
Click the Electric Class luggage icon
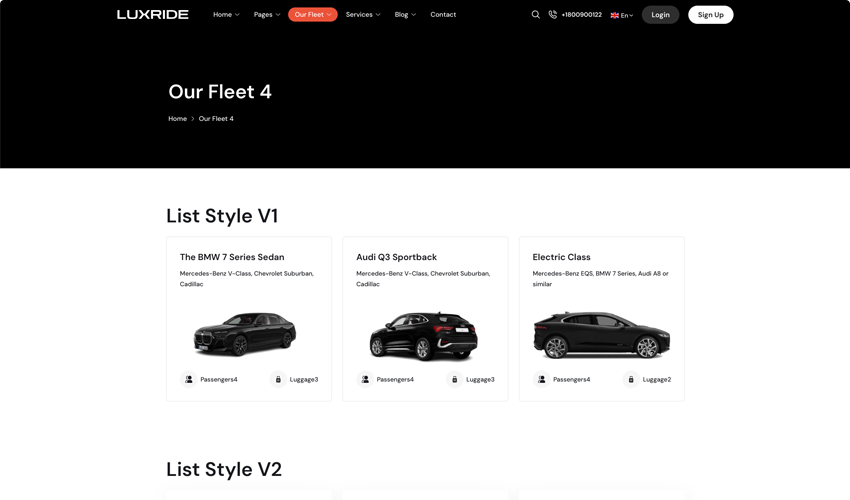pos(631,380)
